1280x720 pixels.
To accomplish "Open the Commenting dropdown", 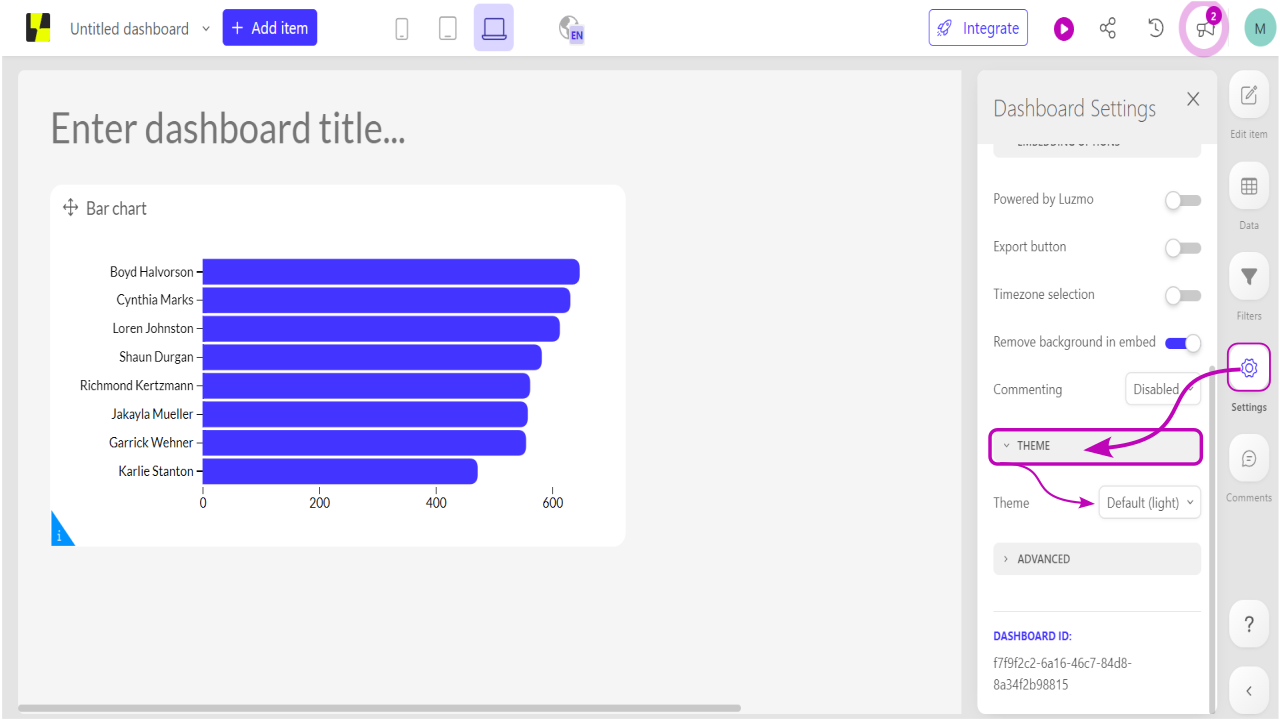I will tap(1161, 390).
